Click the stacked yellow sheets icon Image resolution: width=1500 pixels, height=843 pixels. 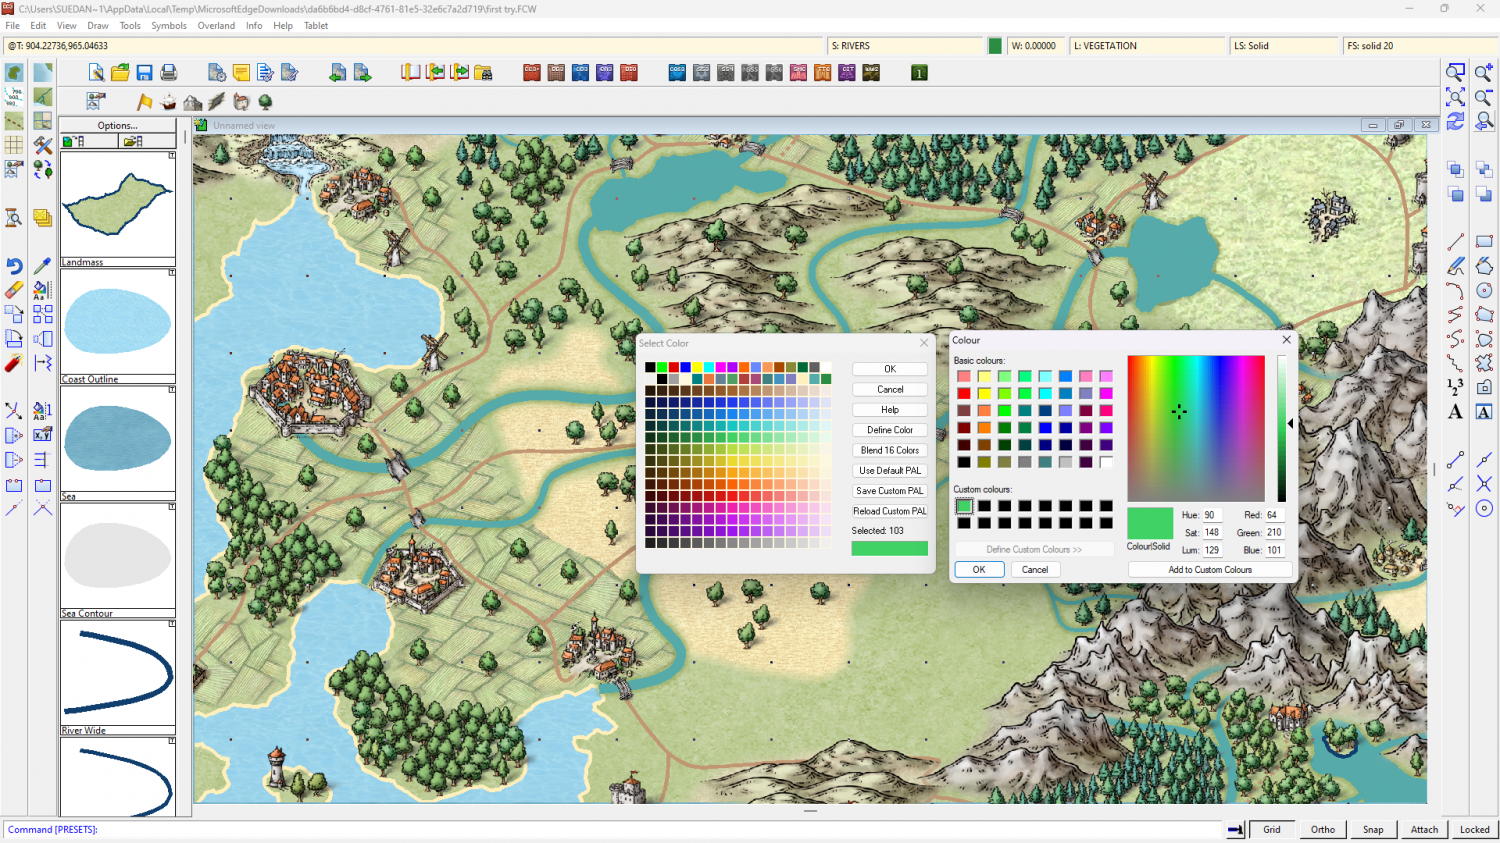(x=42, y=217)
